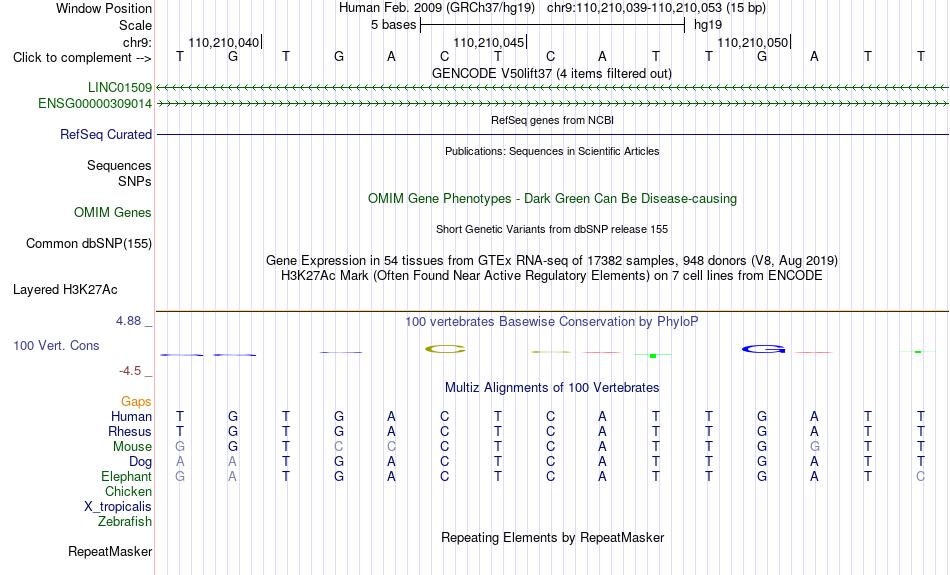This screenshot has width=950, height=575.
Task: Open 'Short Genetic Variants from dbSNP release 155'
Action: (x=552, y=229)
